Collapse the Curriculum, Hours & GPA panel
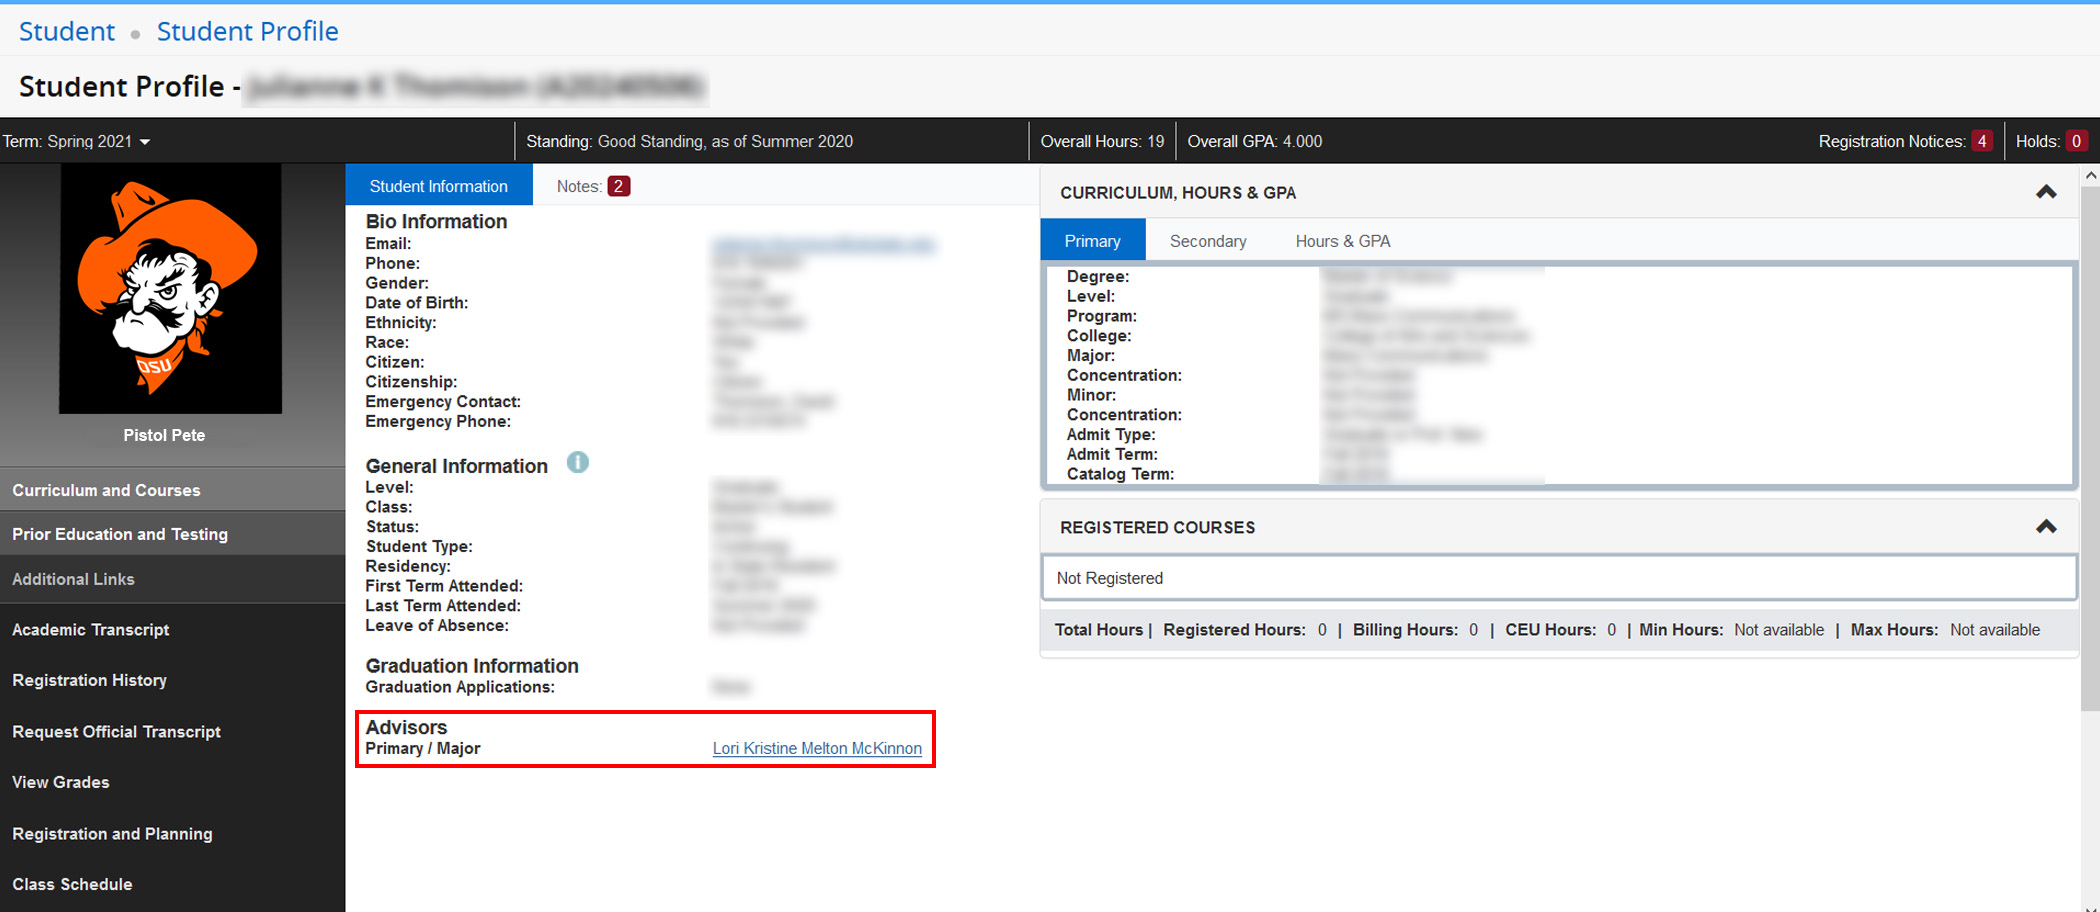Image resolution: width=2100 pixels, height=912 pixels. coord(2046,192)
